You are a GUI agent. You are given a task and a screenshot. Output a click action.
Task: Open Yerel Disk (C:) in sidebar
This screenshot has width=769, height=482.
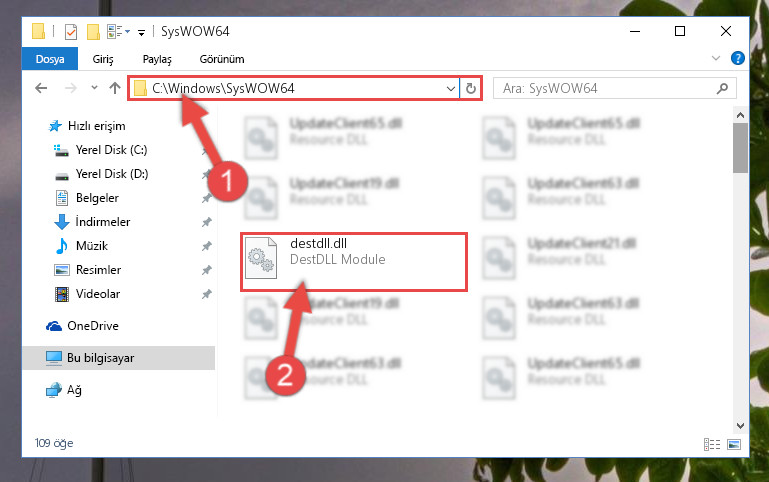coord(111,150)
